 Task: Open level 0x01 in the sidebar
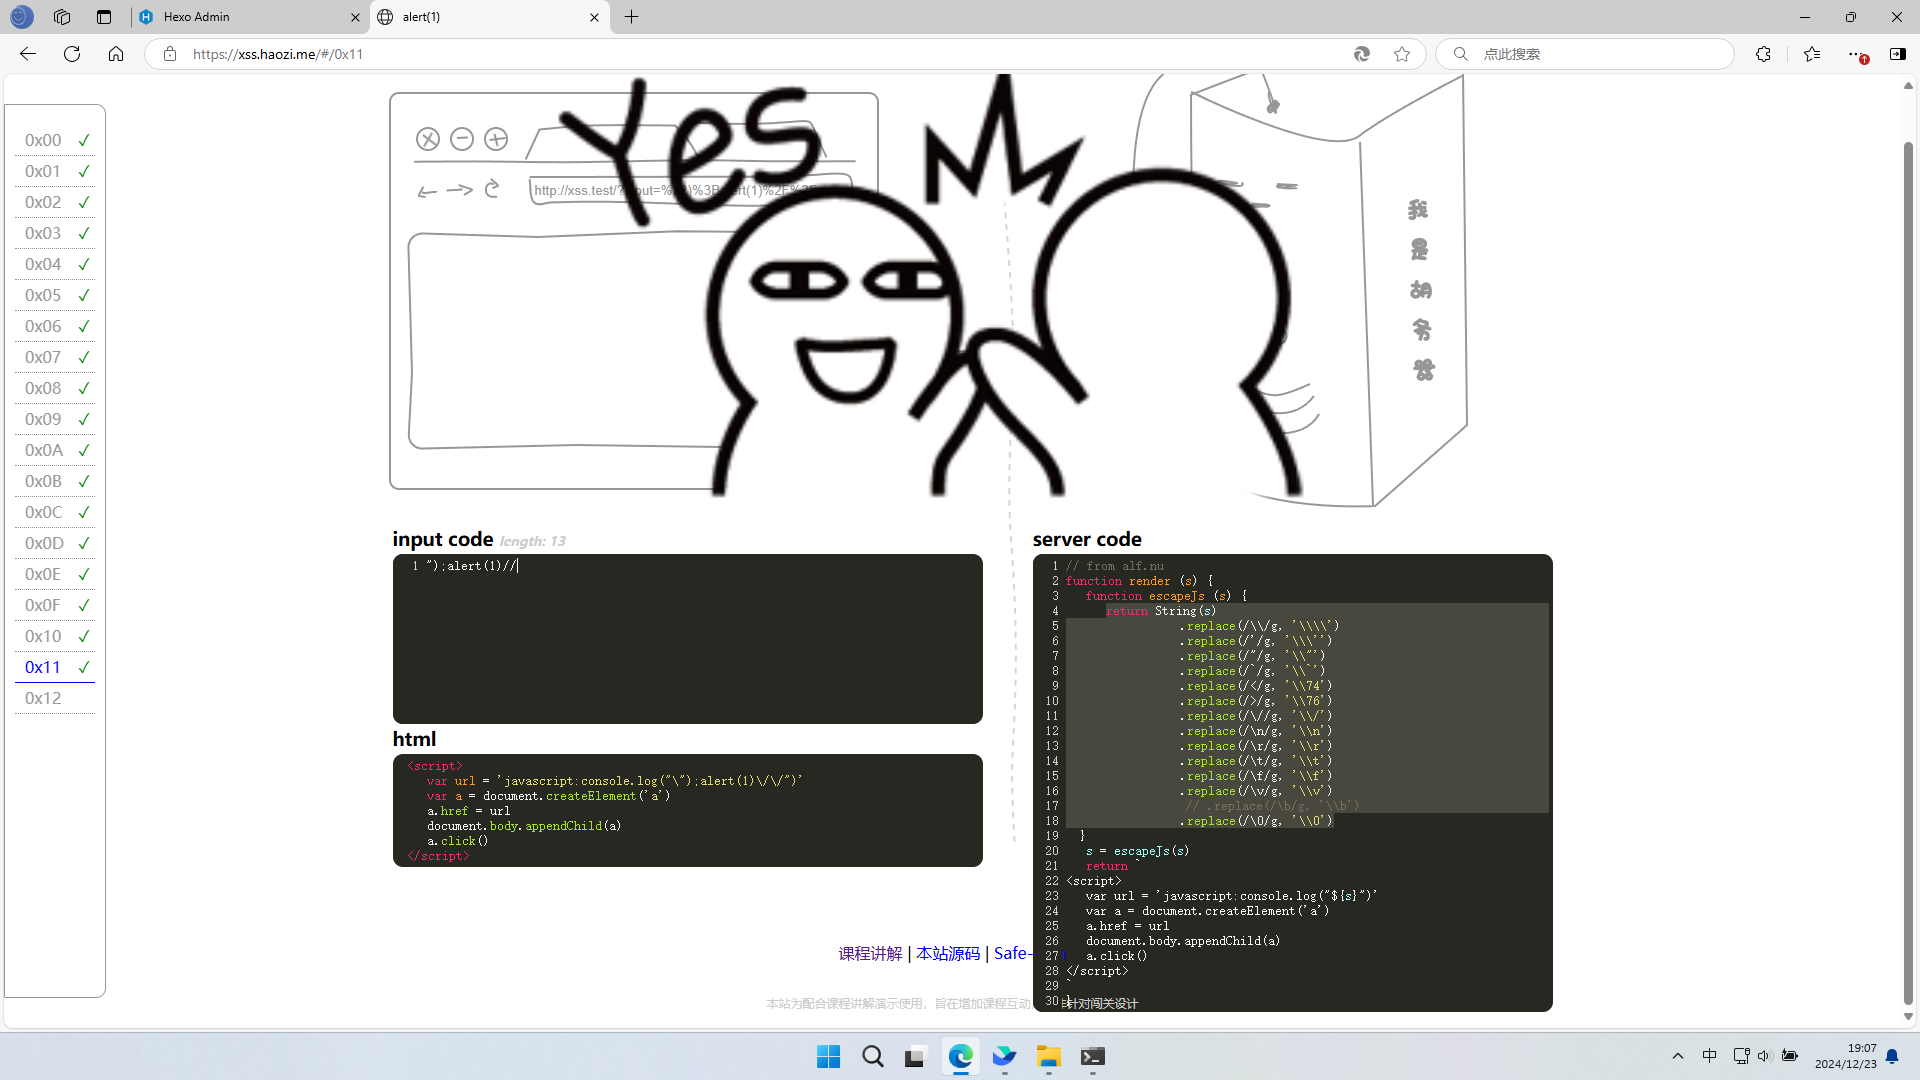click(x=55, y=171)
